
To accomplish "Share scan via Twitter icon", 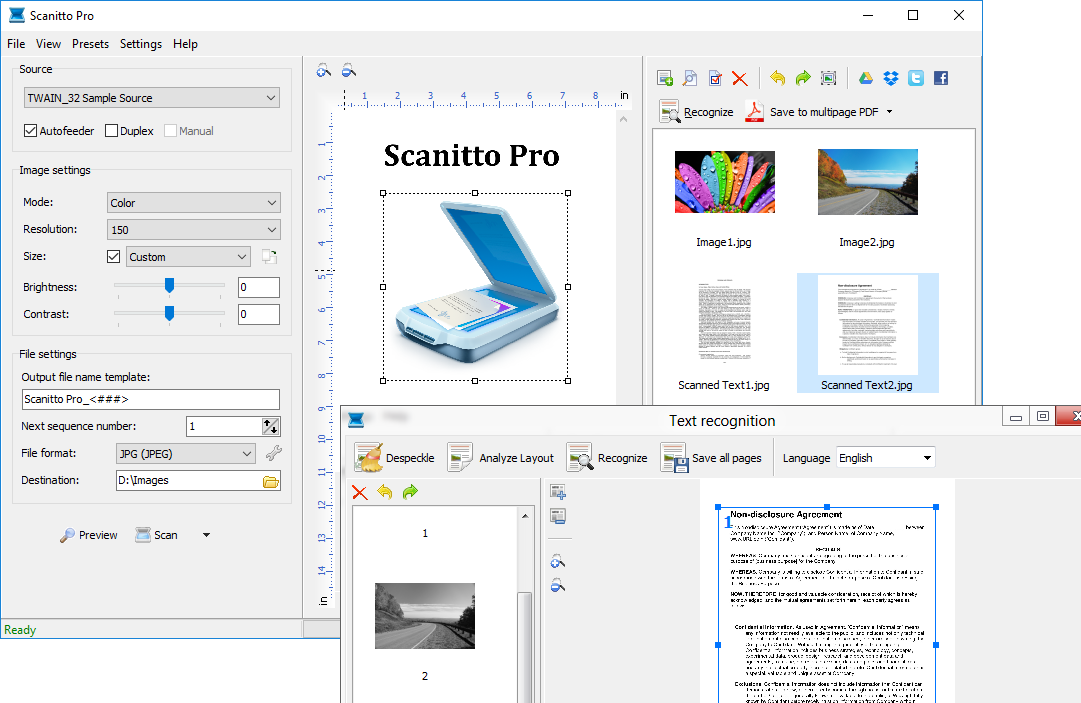I will pos(915,78).
